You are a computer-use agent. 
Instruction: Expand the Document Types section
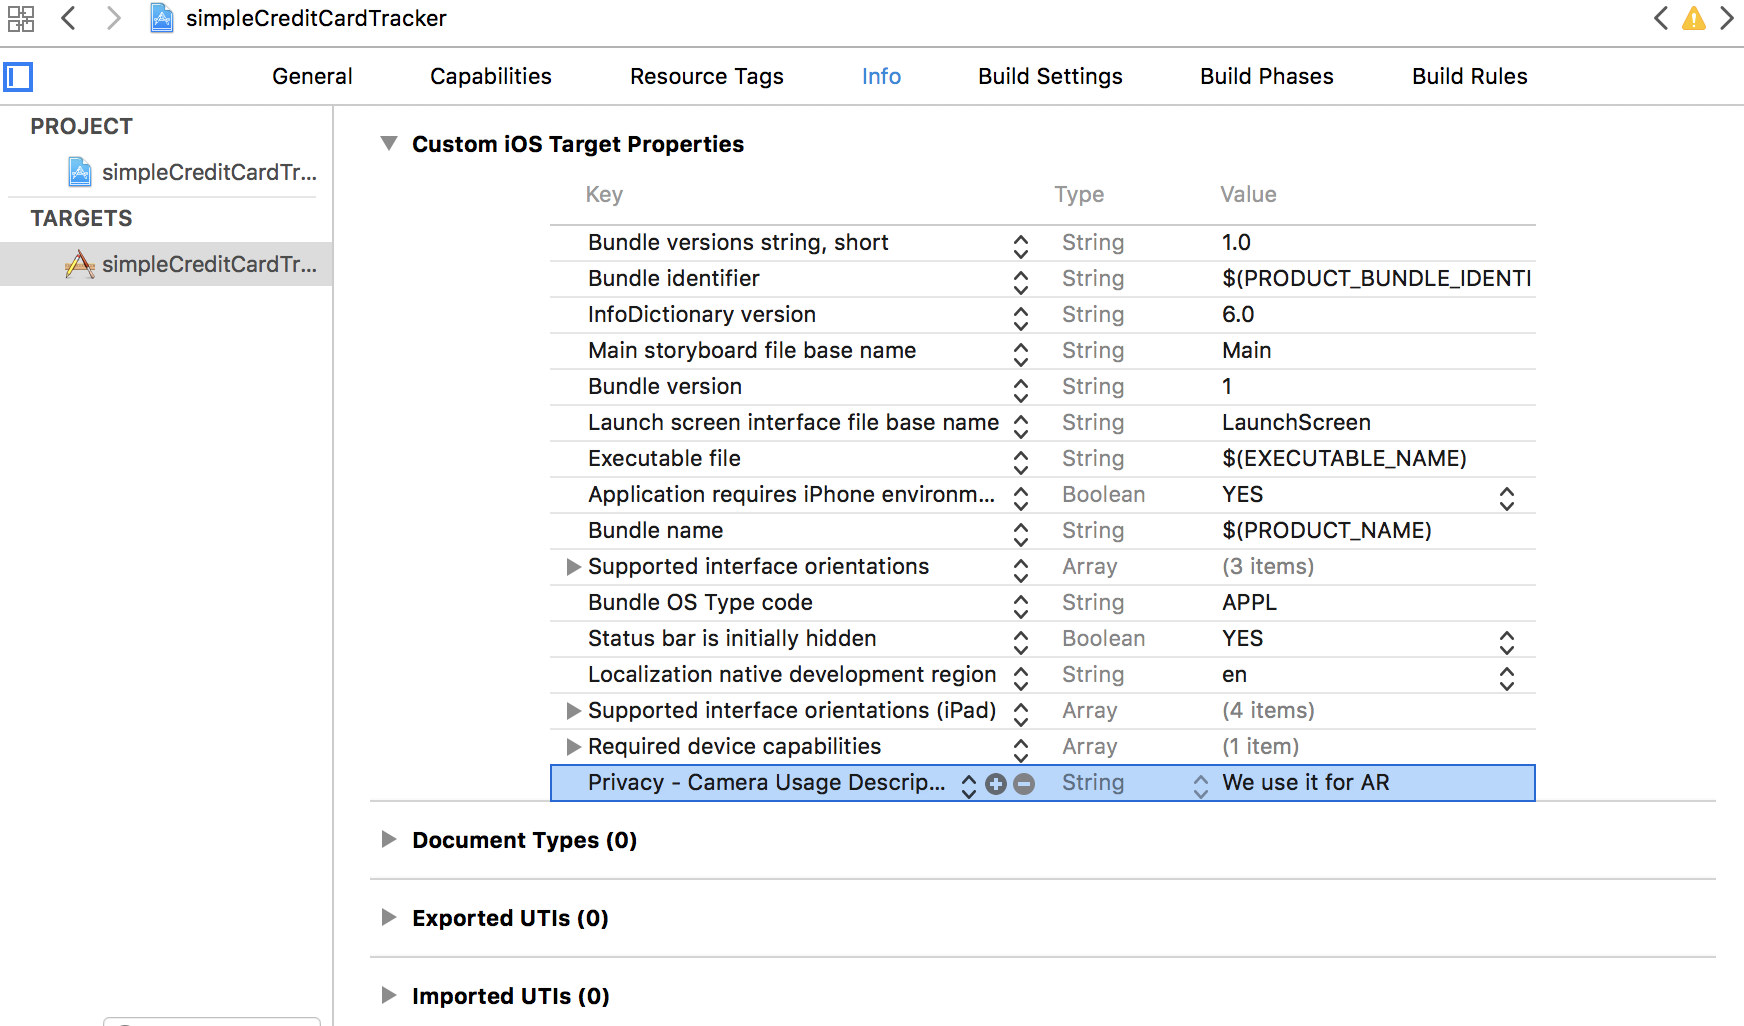click(x=389, y=840)
